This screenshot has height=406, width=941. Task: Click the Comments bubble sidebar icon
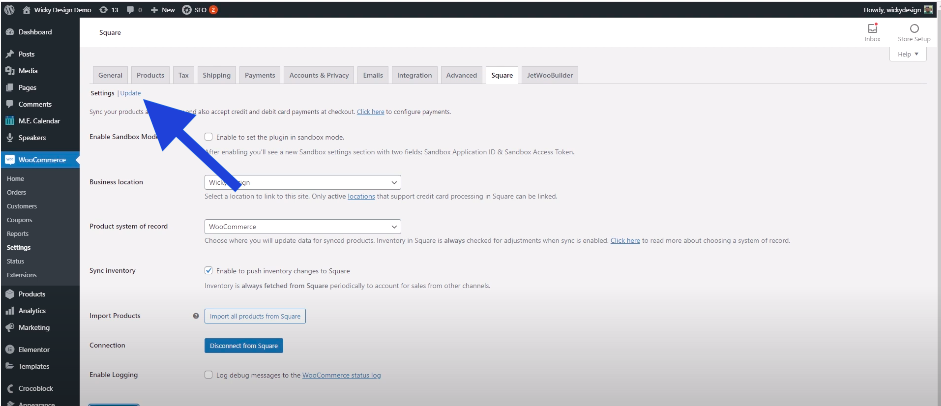(9, 104)
